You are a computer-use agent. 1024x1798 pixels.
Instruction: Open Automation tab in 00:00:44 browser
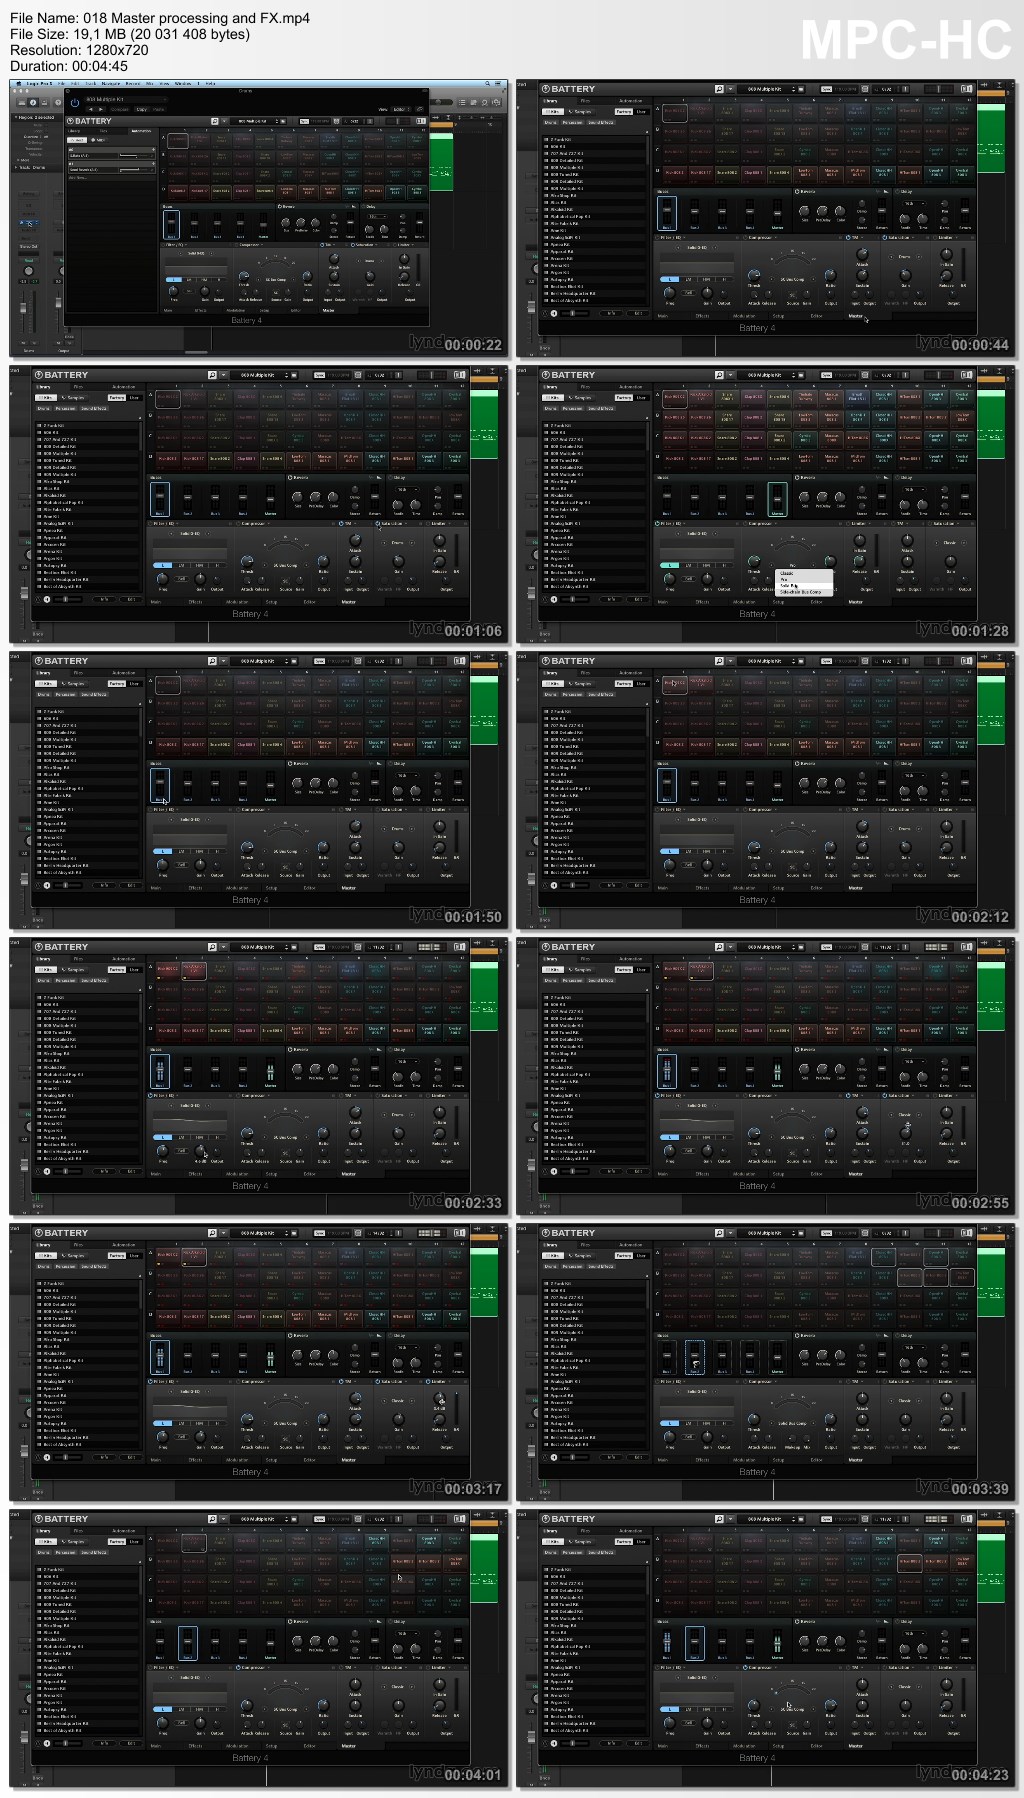(x=631, y=101)
